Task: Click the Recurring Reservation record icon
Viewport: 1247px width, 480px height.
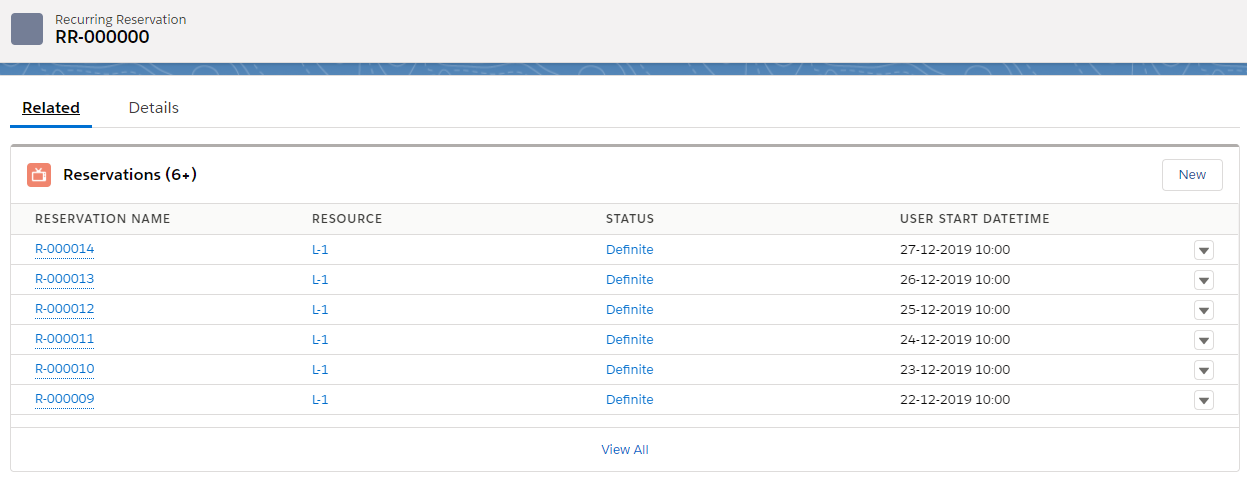Action: [x=27, y=29]
